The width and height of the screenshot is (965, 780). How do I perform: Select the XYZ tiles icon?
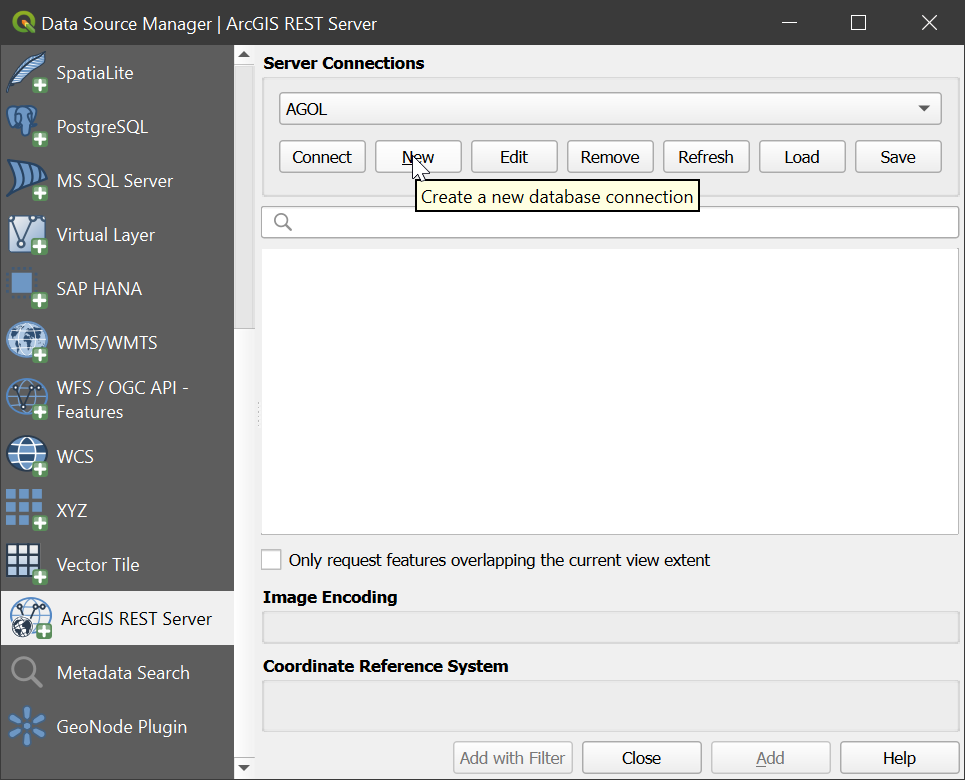[27, 511]
